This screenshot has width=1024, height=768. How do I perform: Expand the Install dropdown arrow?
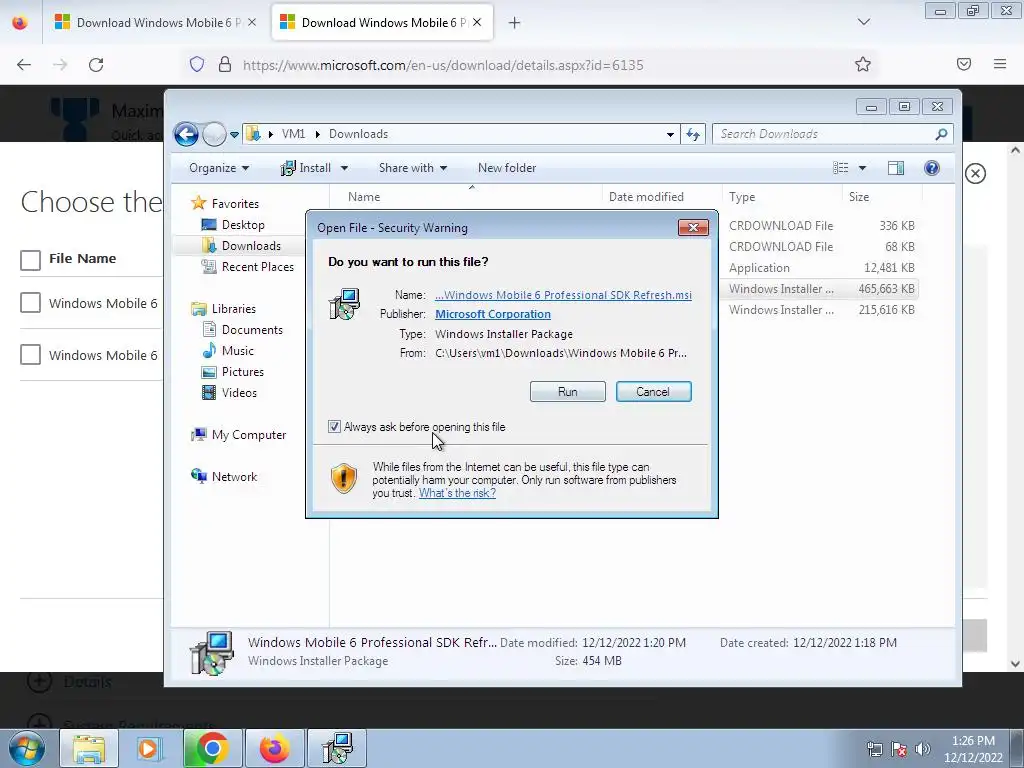click(x=344, y=168)
